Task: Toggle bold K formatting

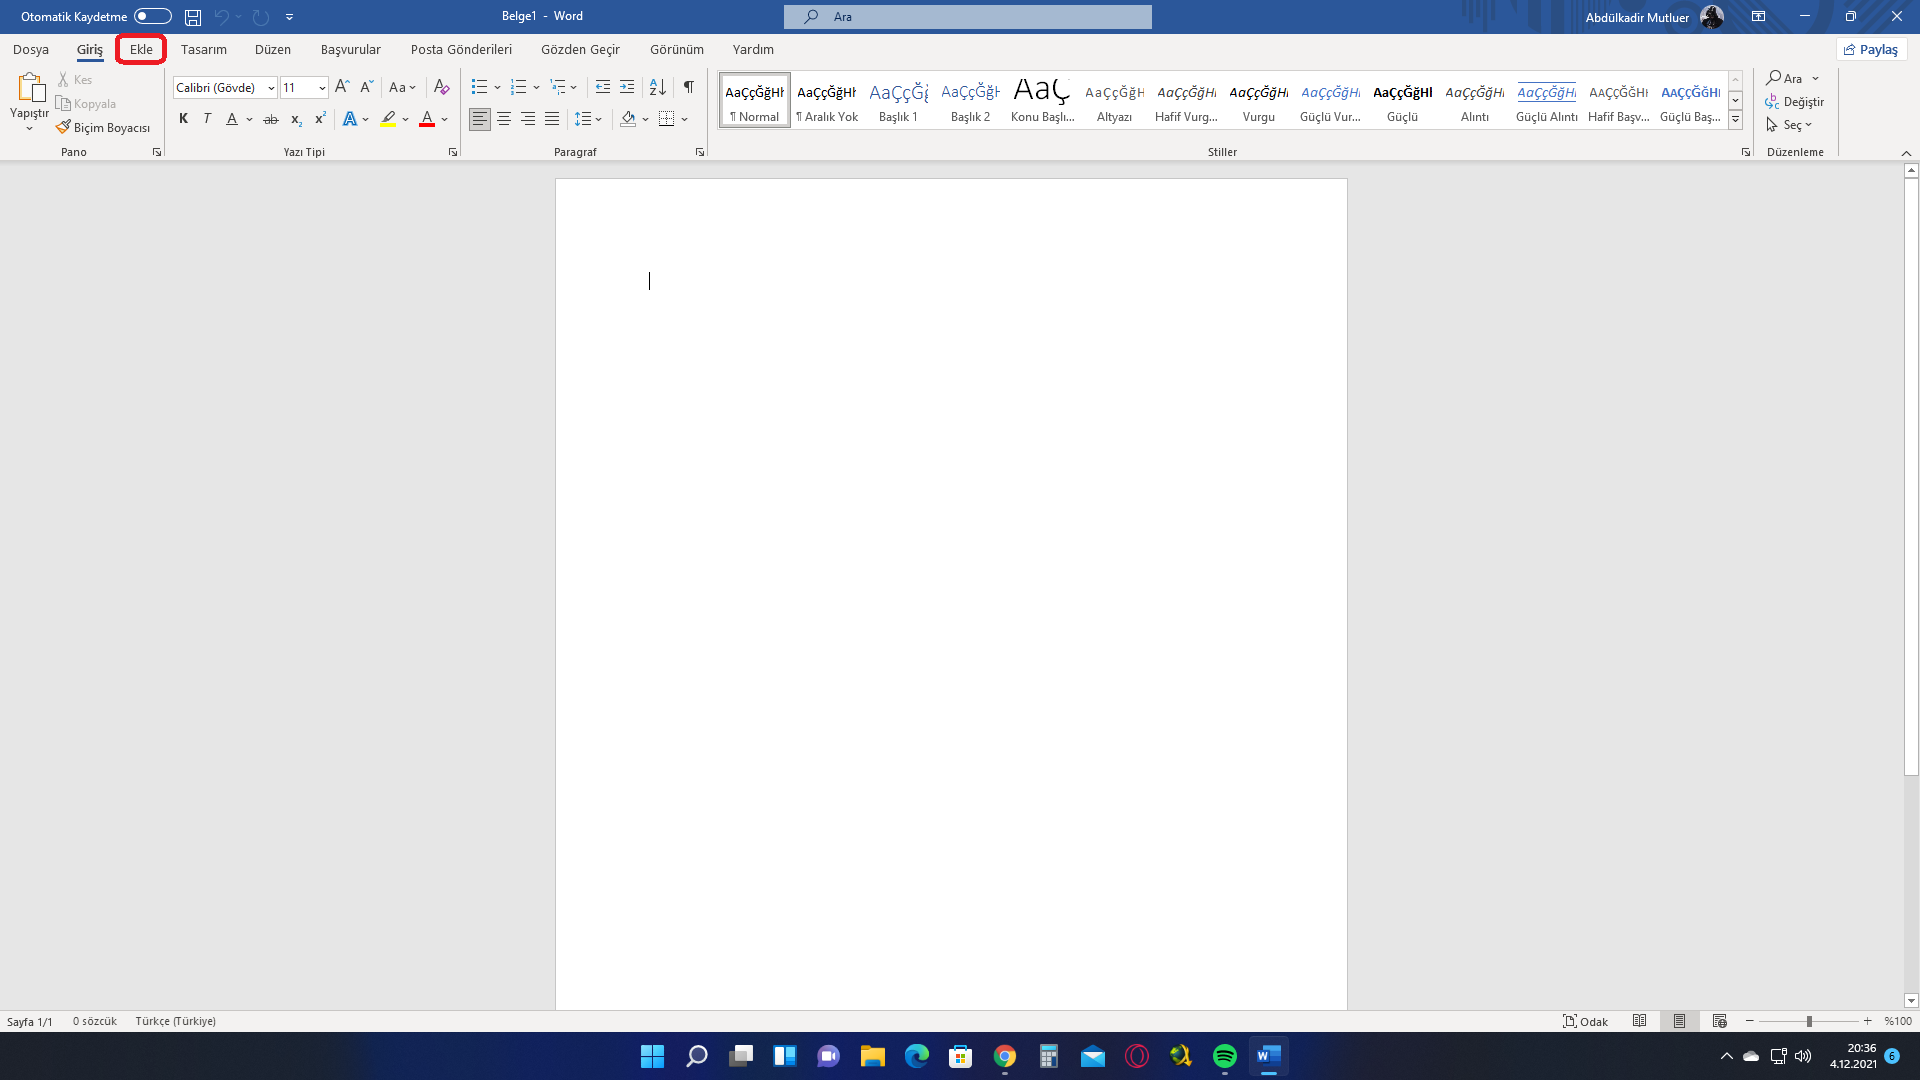Action: coord(183,119)
